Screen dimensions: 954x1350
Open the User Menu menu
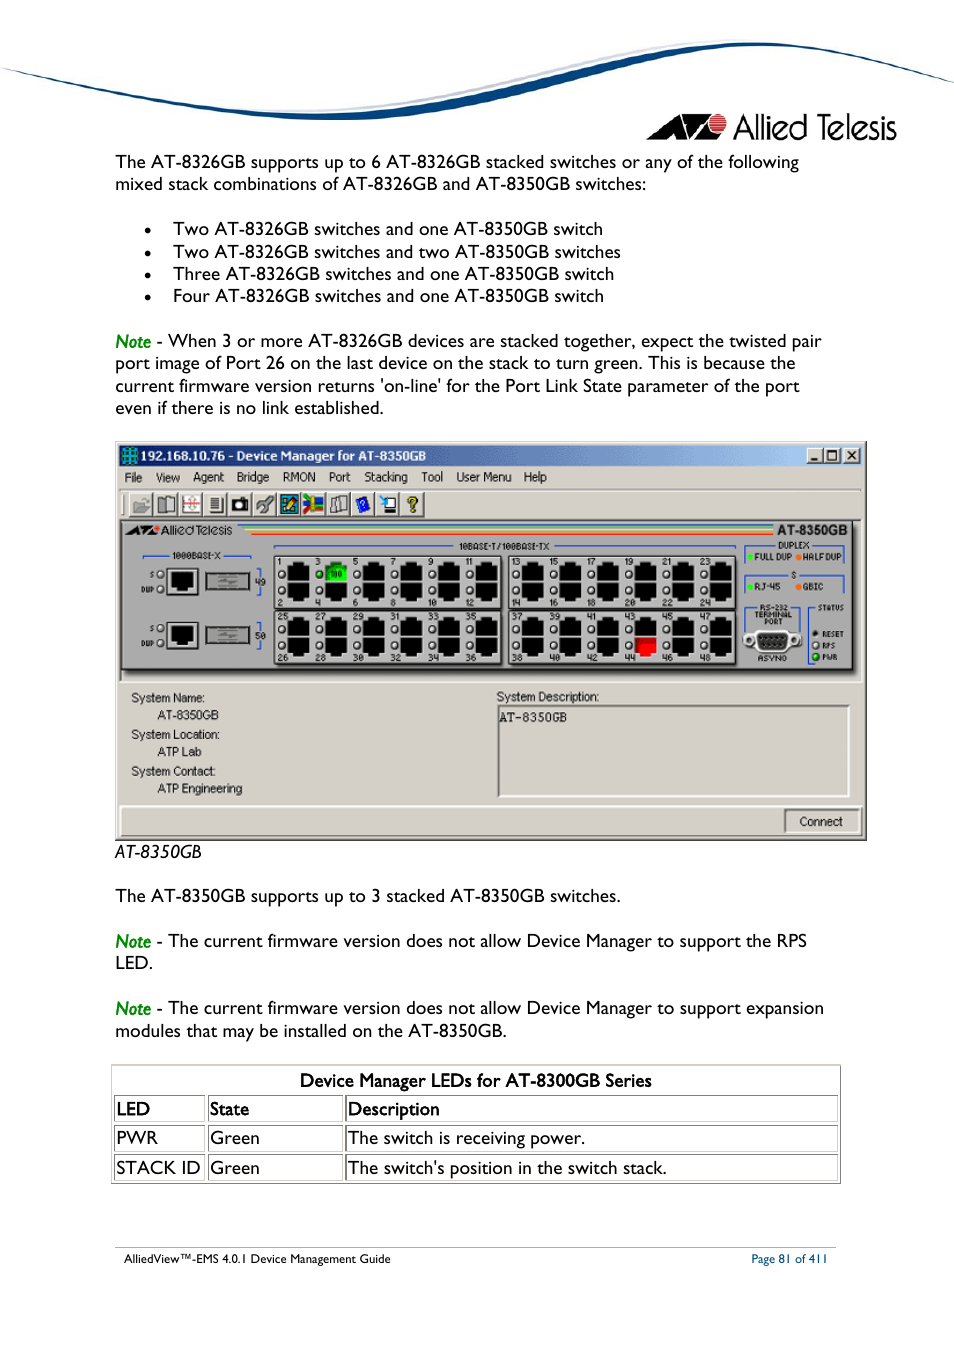tap(484, 478)
